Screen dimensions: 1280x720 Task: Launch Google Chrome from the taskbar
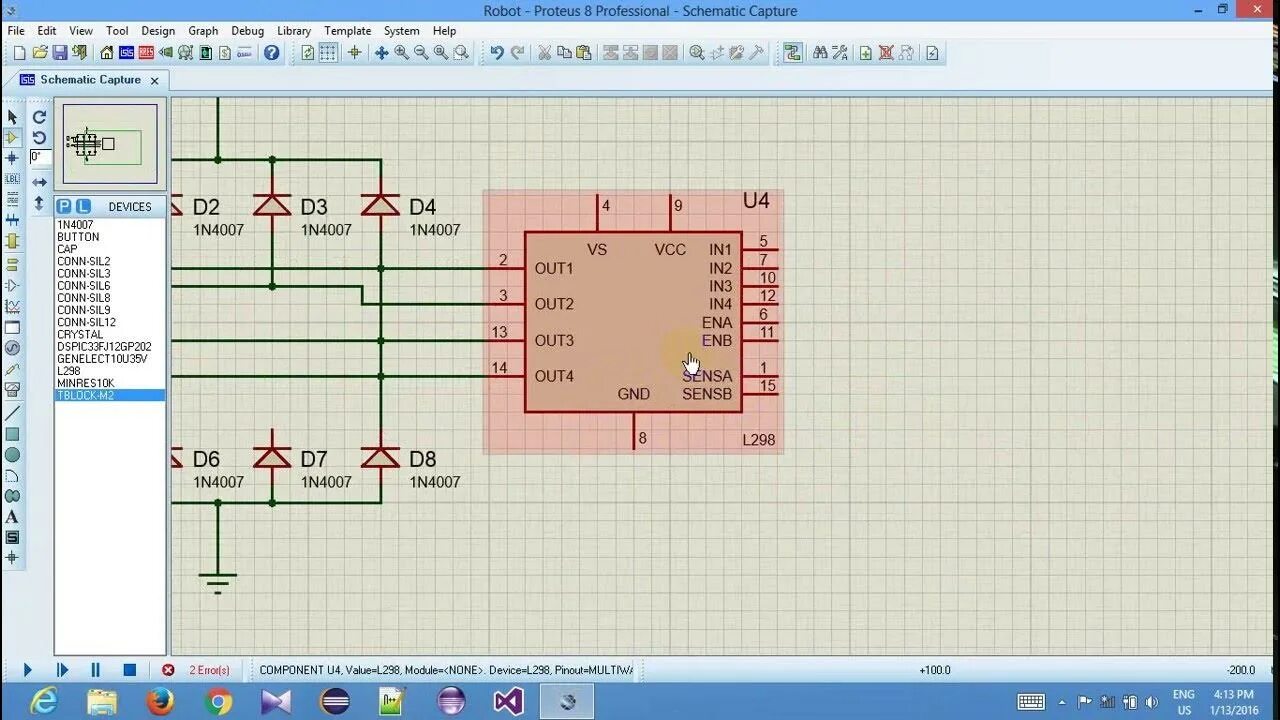218,701
